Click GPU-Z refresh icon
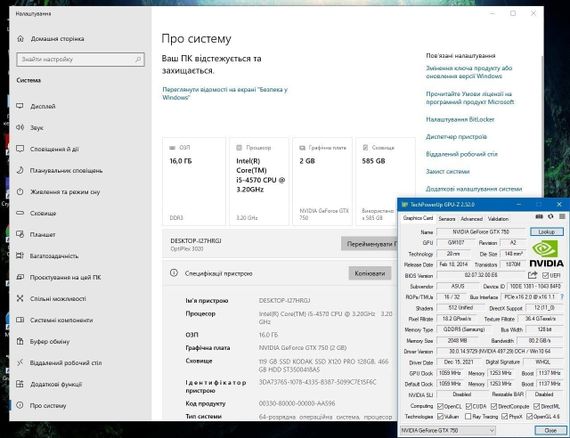Screen dimensions: 570x438 [551, 217]
